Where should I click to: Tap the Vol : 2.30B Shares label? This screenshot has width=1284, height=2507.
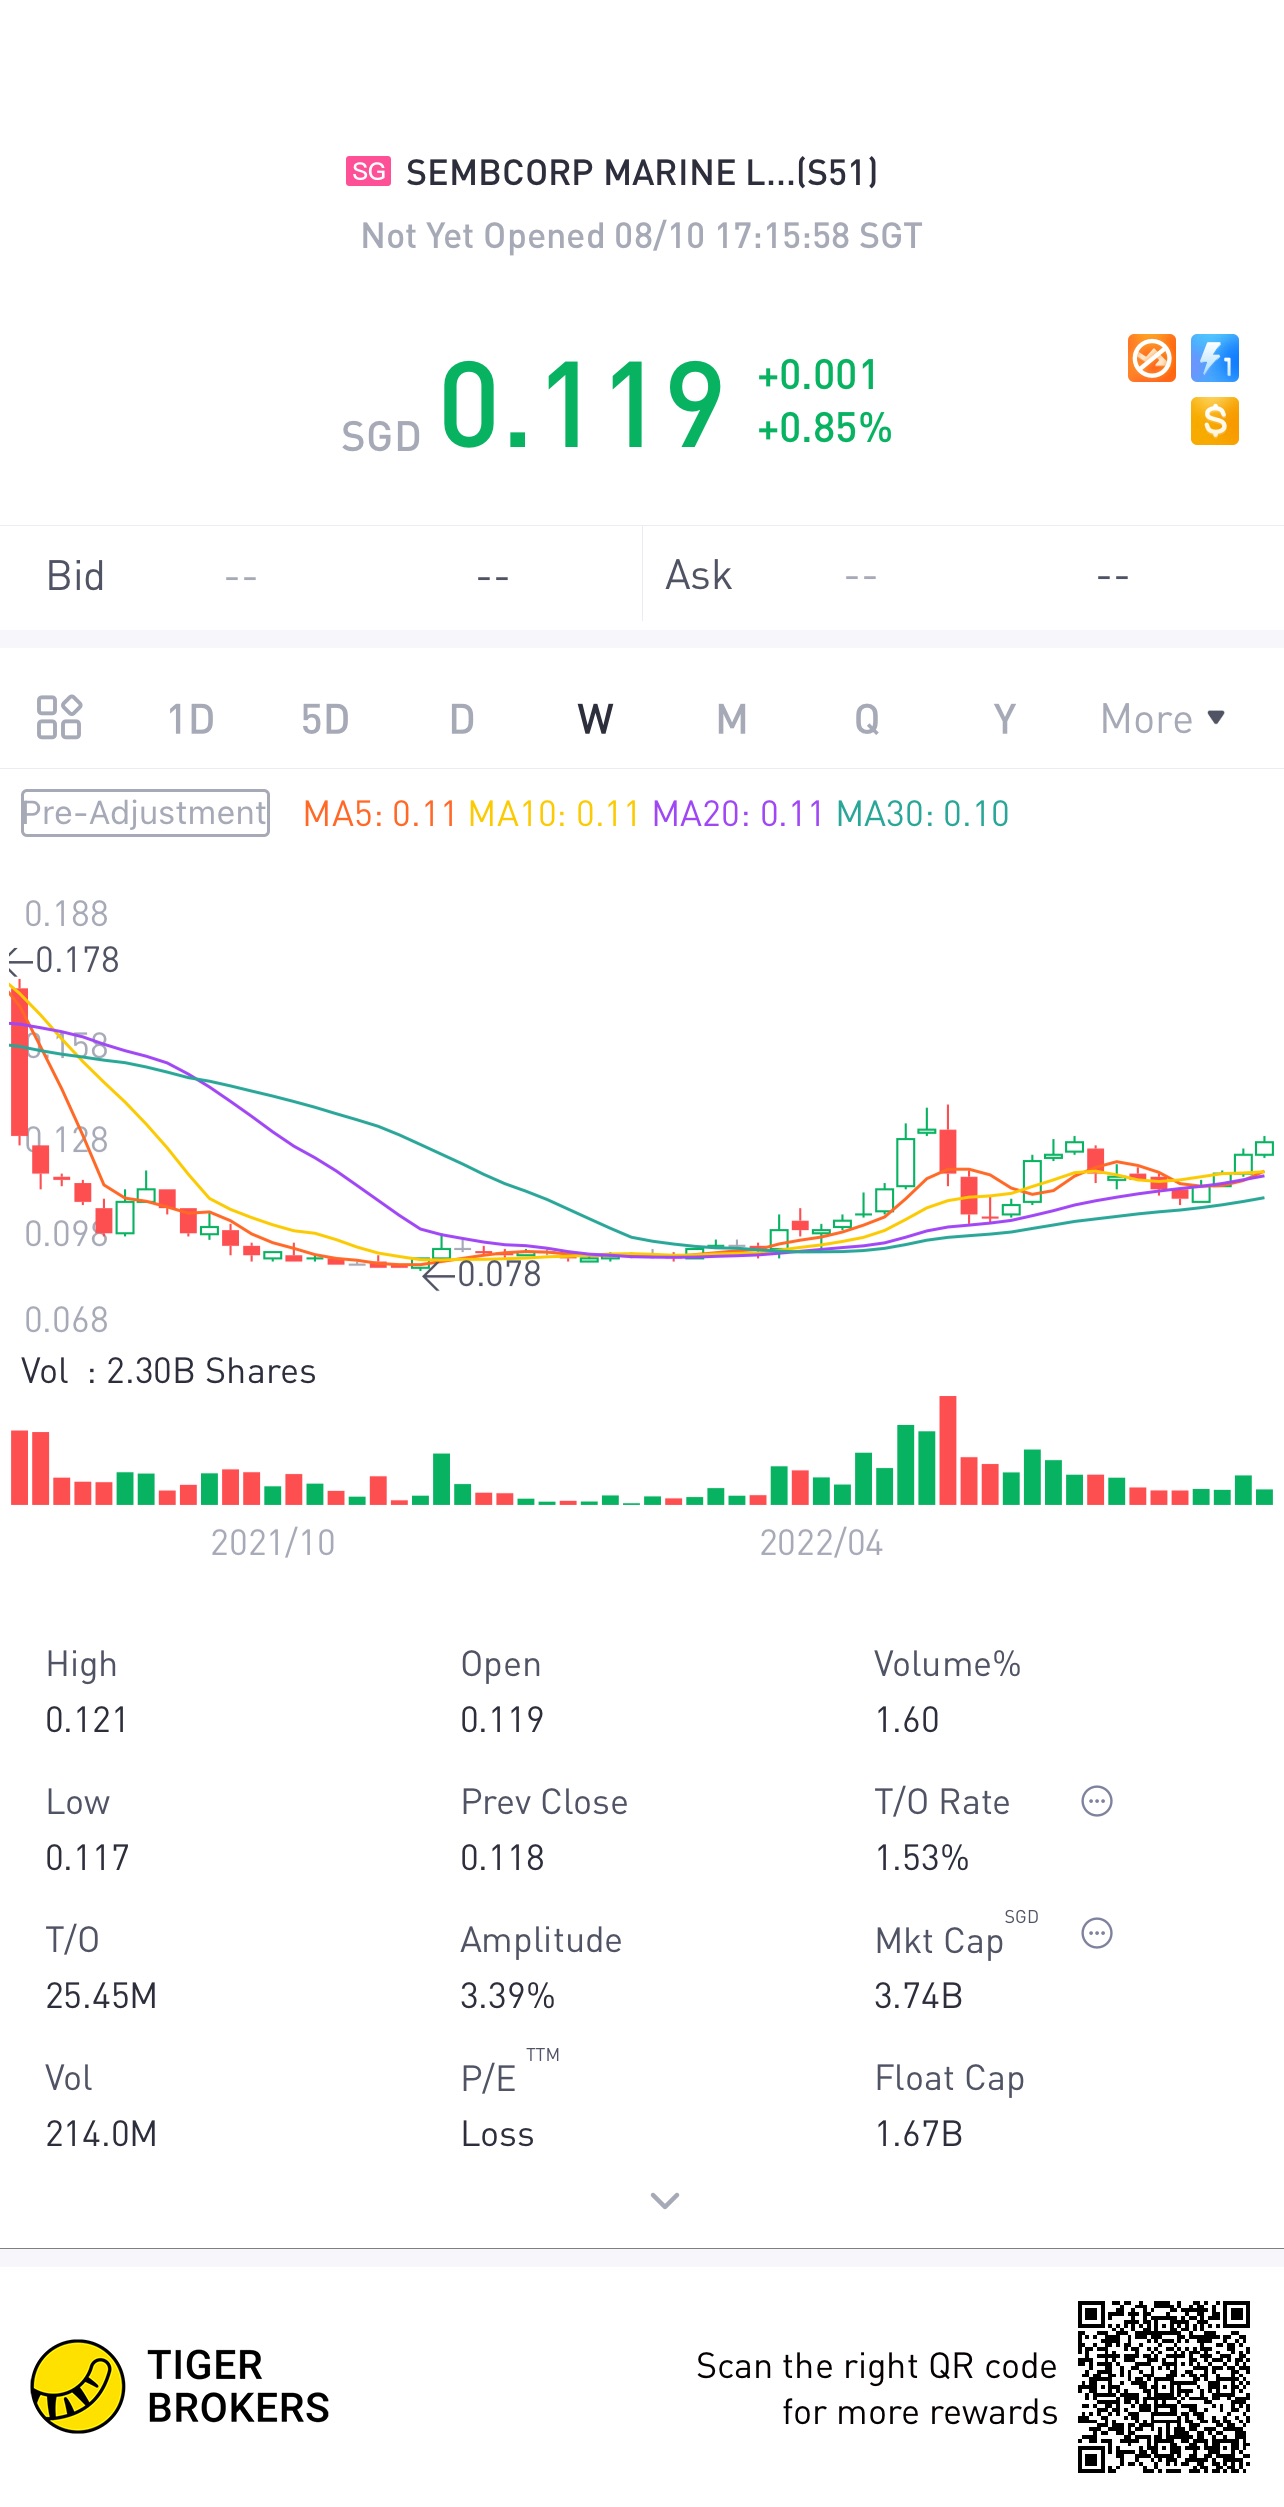(169, 1371)
